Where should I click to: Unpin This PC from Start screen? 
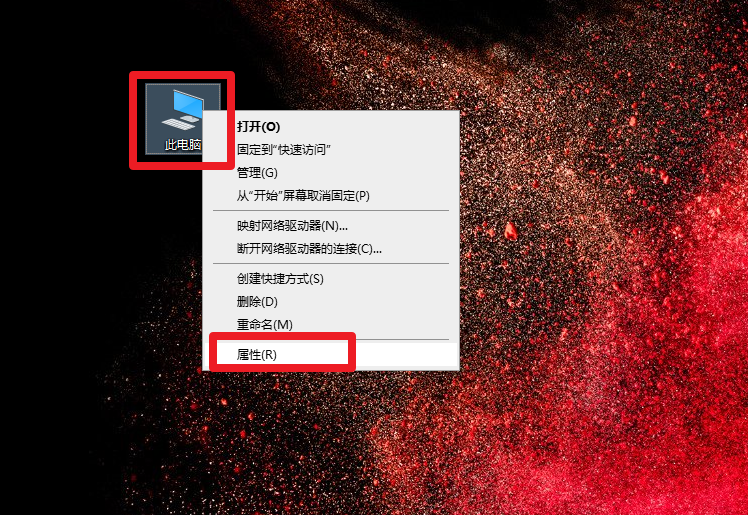[x=331, y=195]
